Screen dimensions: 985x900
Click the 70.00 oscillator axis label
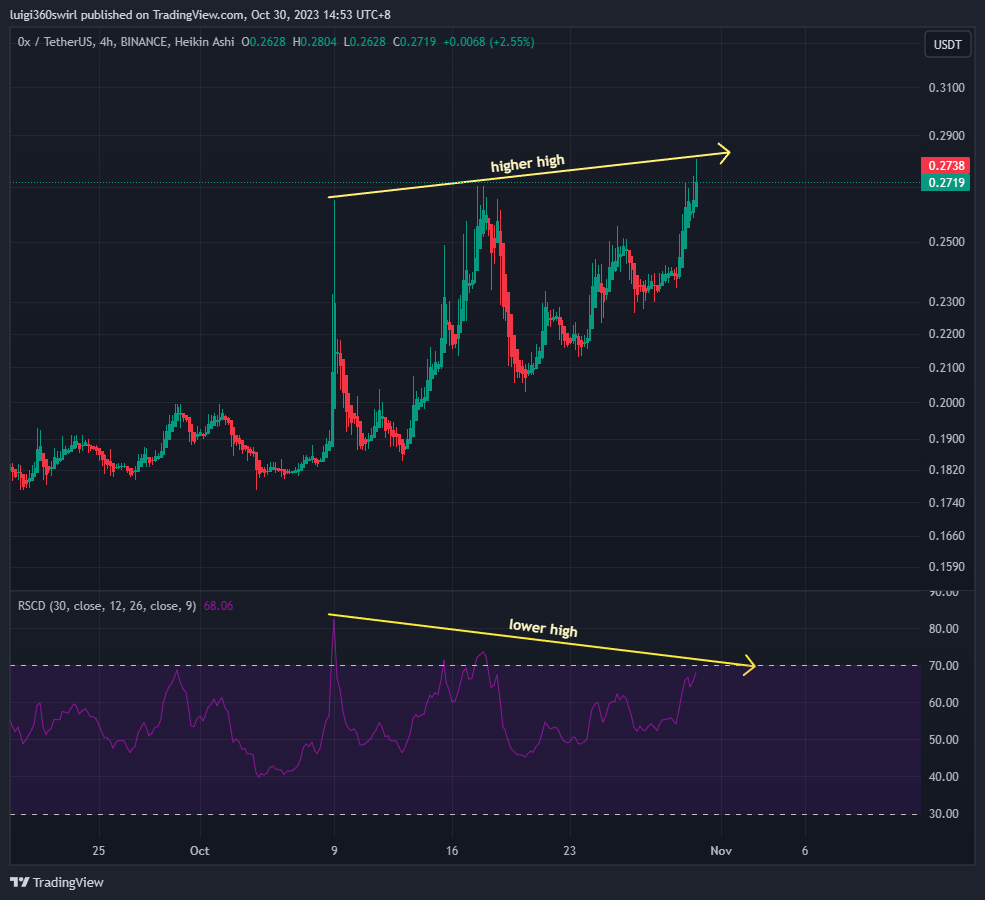944,666
